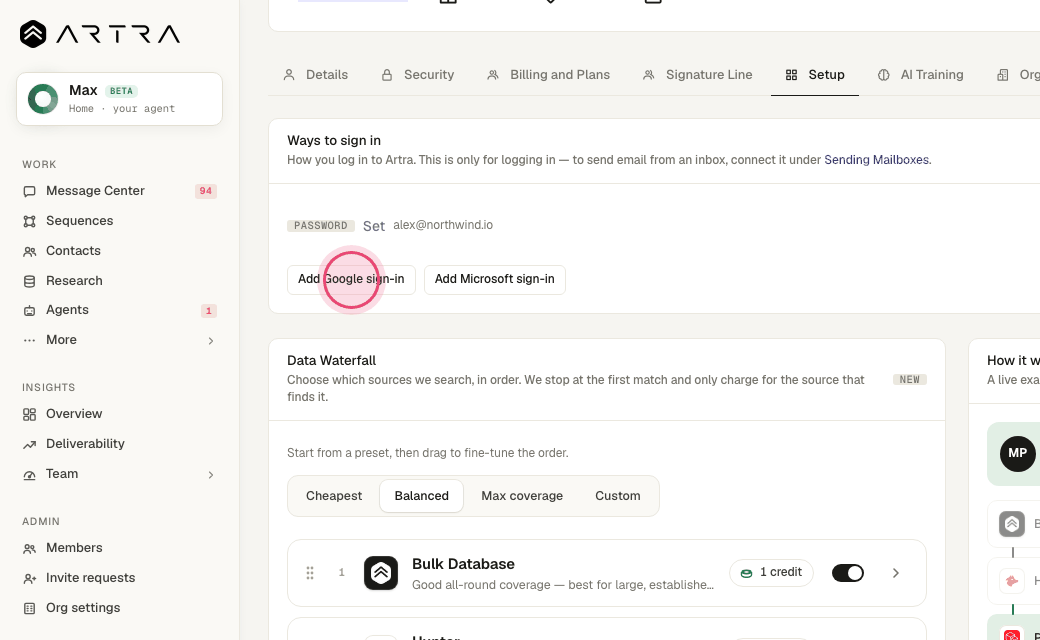This screenshot has height=640, width=1040.
Task: Click the Invite requests icon
Action: pos(29,578)
